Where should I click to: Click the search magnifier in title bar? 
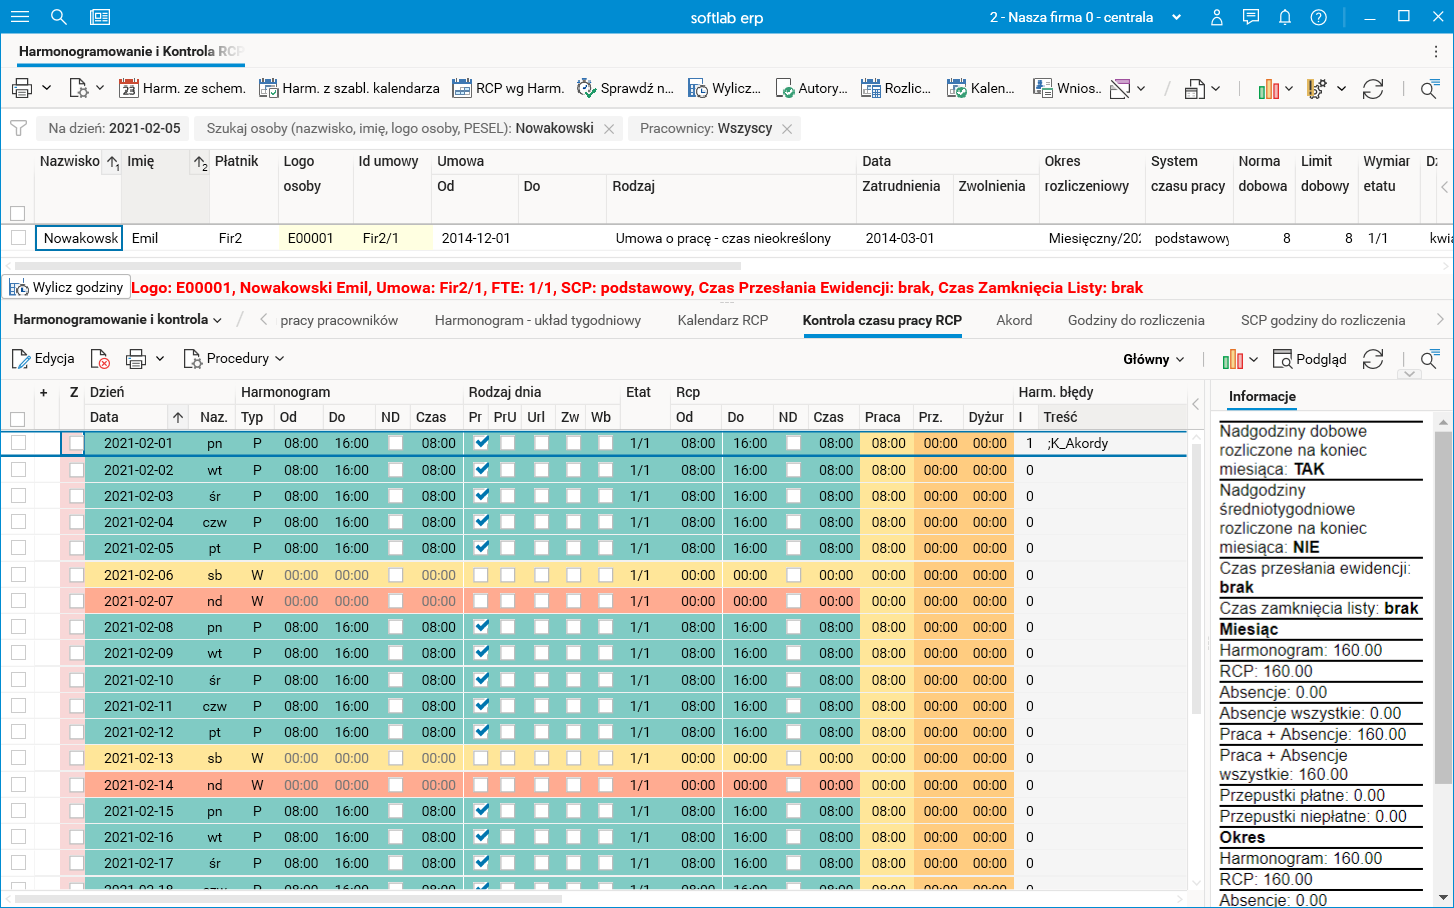59,17
